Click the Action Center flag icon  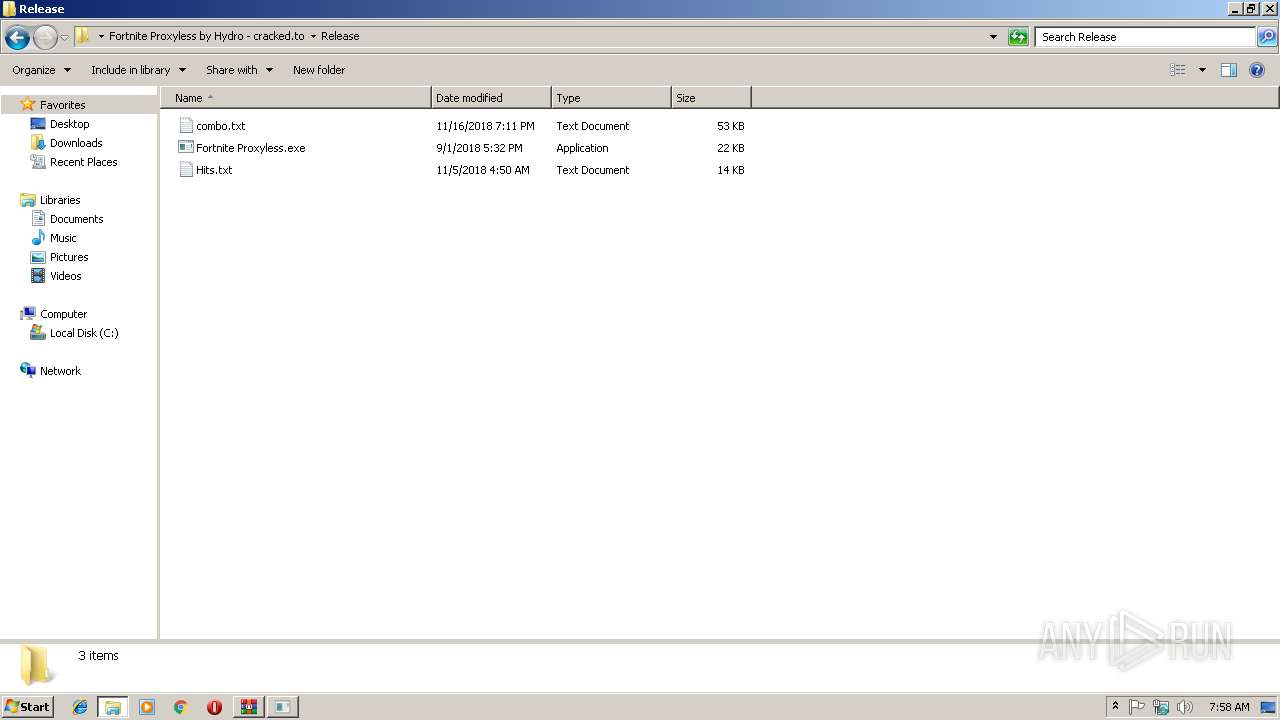tap(1137, 707)
